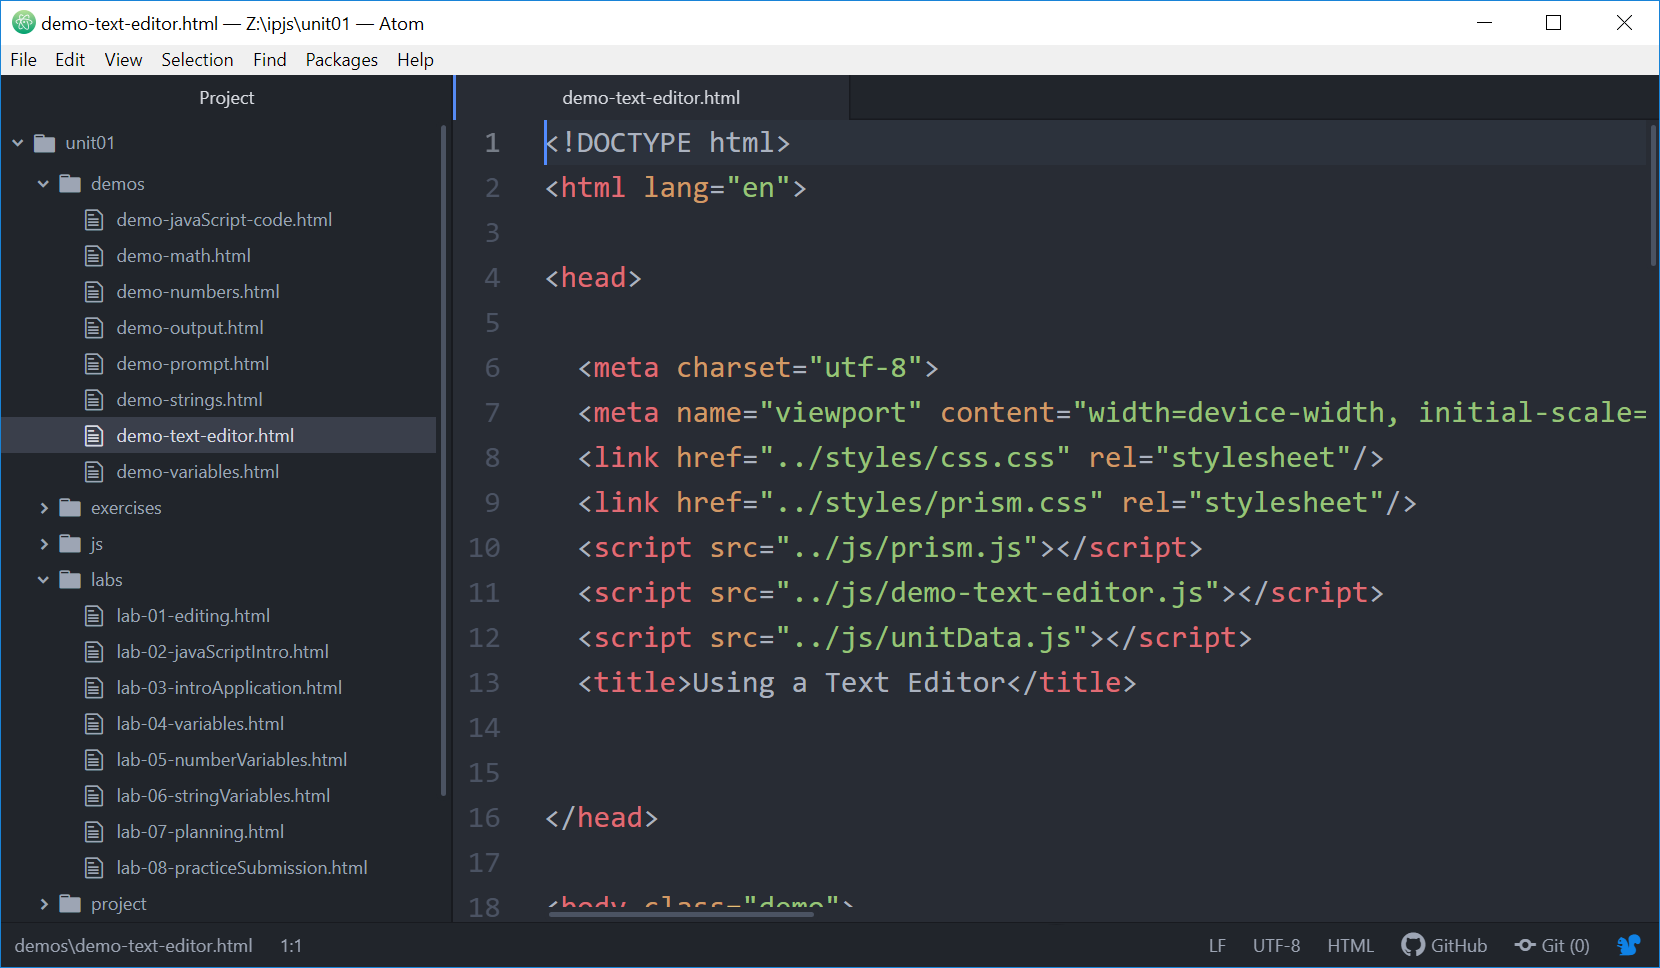The width and height of the screenshot is (1660, 968).
Task: Click the UTF-8 encoding indicator
Action: (1276, 945)
